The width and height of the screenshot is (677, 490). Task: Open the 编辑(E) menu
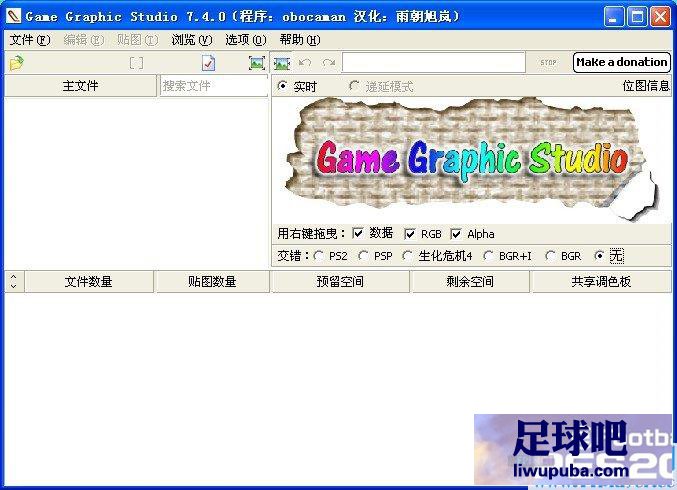(84, 40)
